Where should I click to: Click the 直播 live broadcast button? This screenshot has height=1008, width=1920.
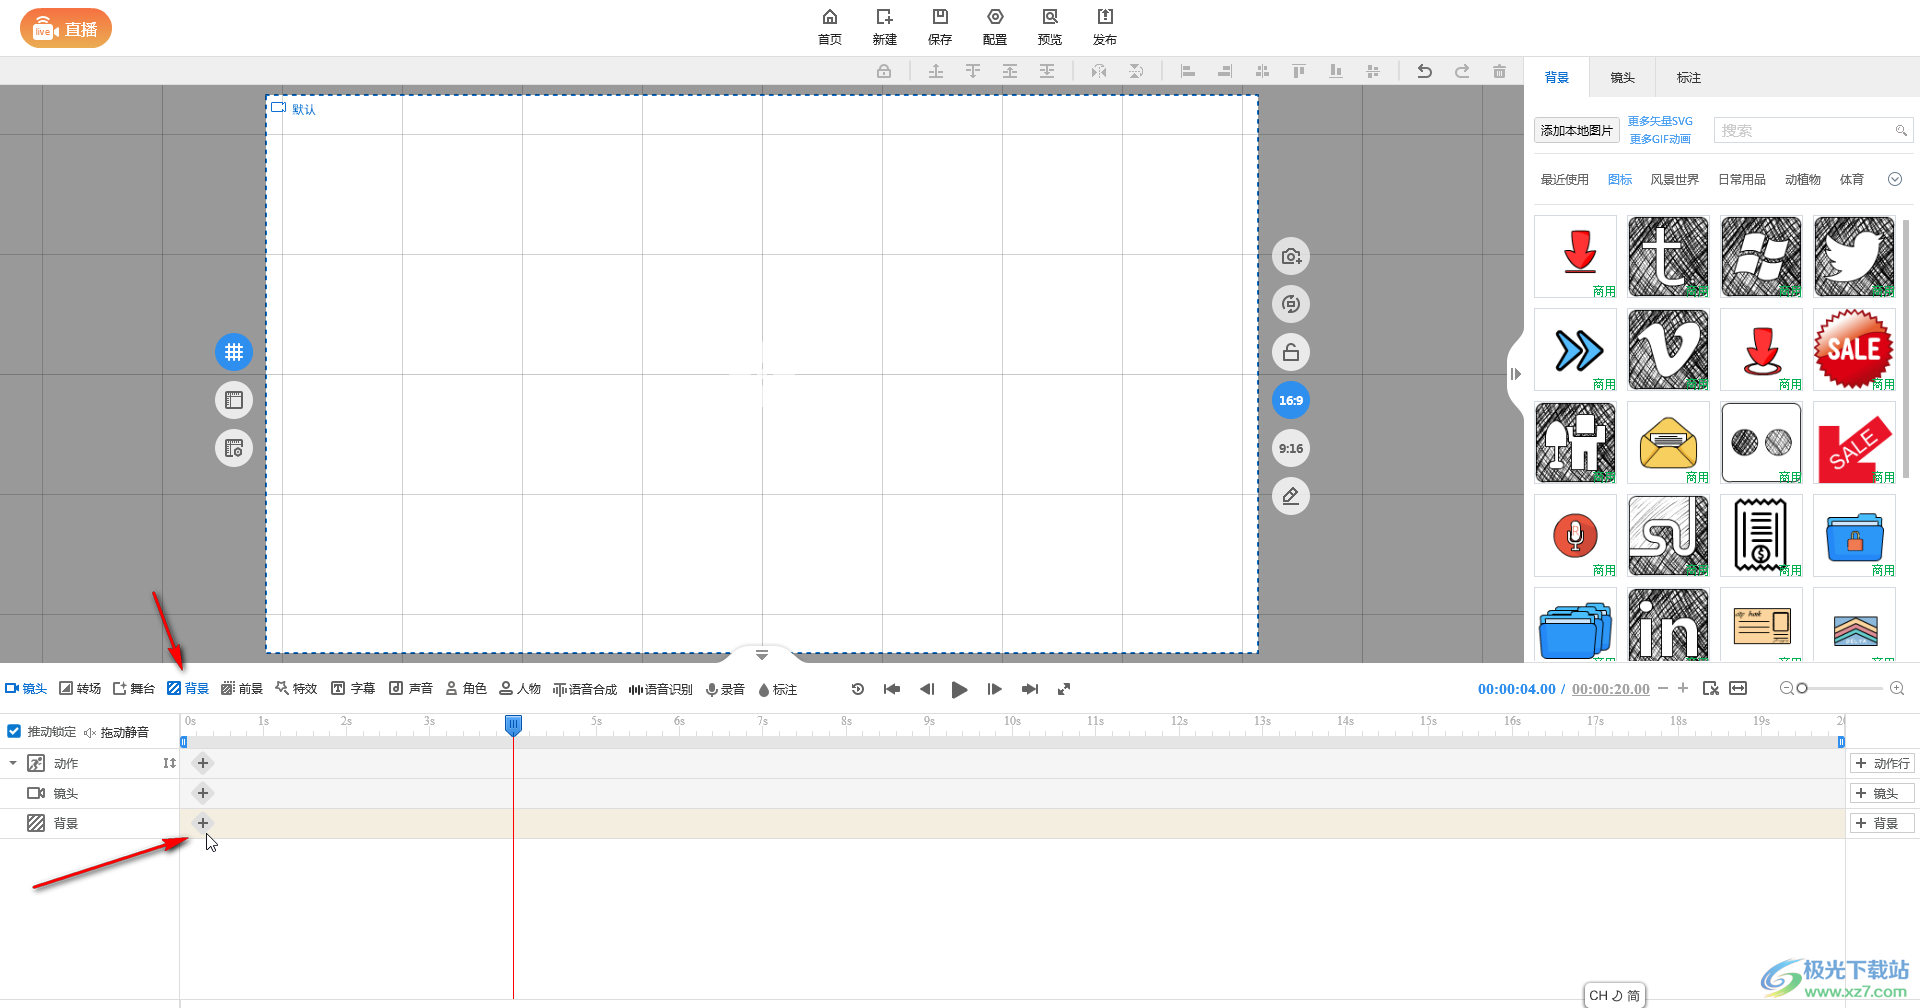66,28
